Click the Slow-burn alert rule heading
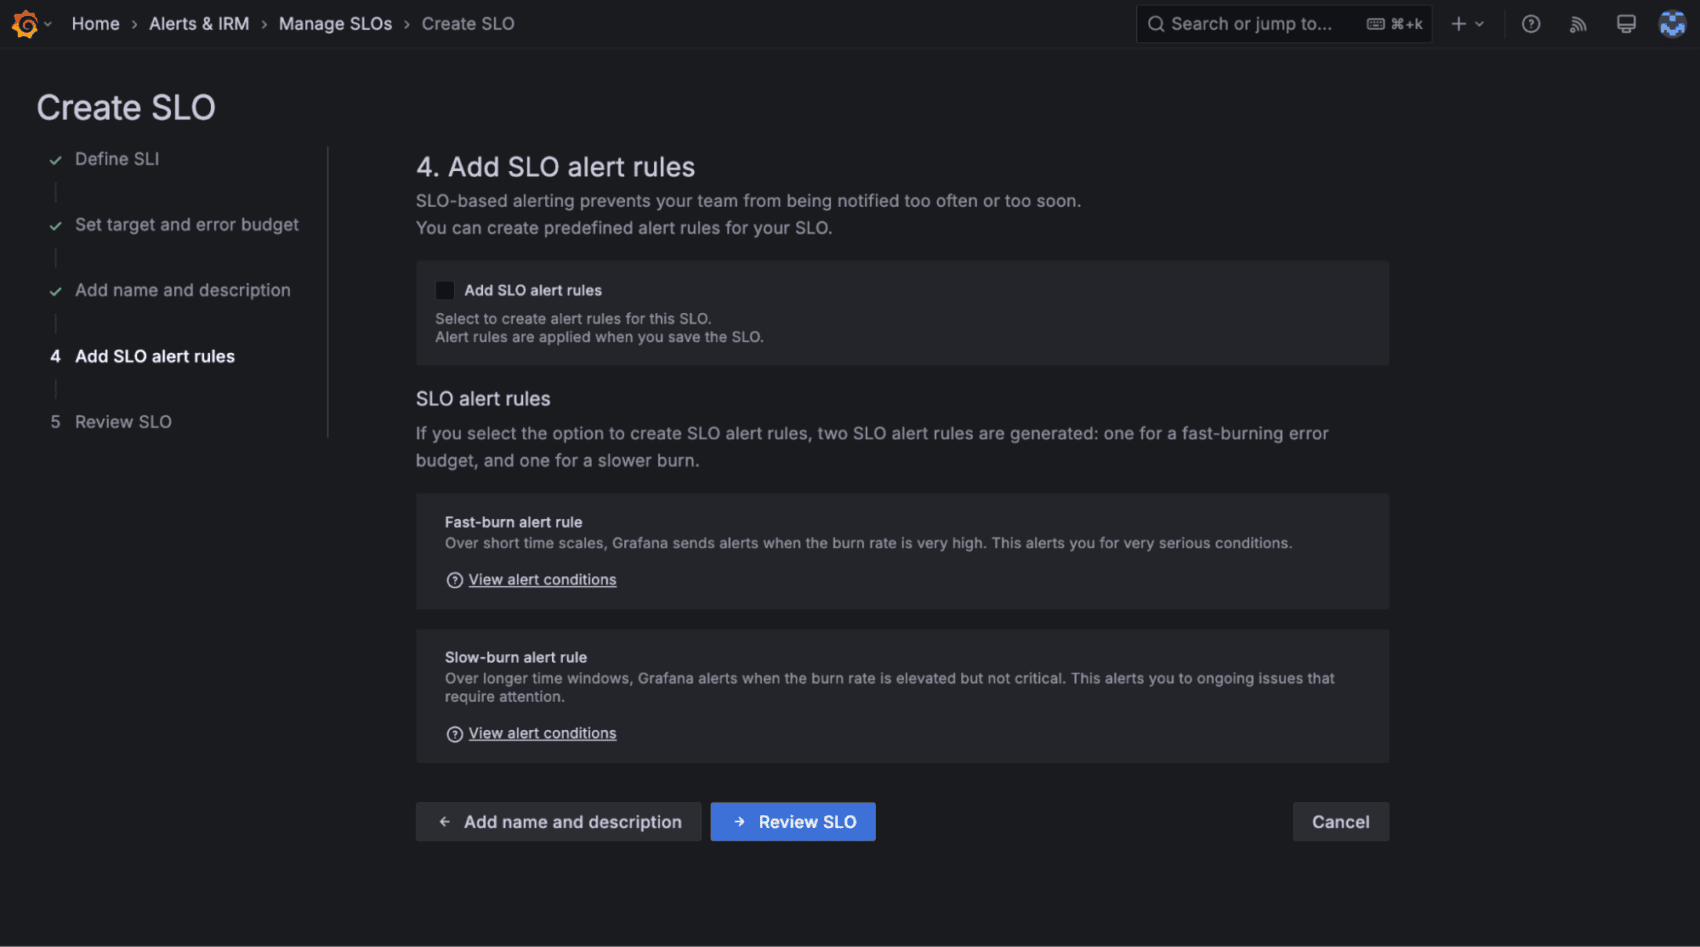The image size is (1700, 947). 516,657
